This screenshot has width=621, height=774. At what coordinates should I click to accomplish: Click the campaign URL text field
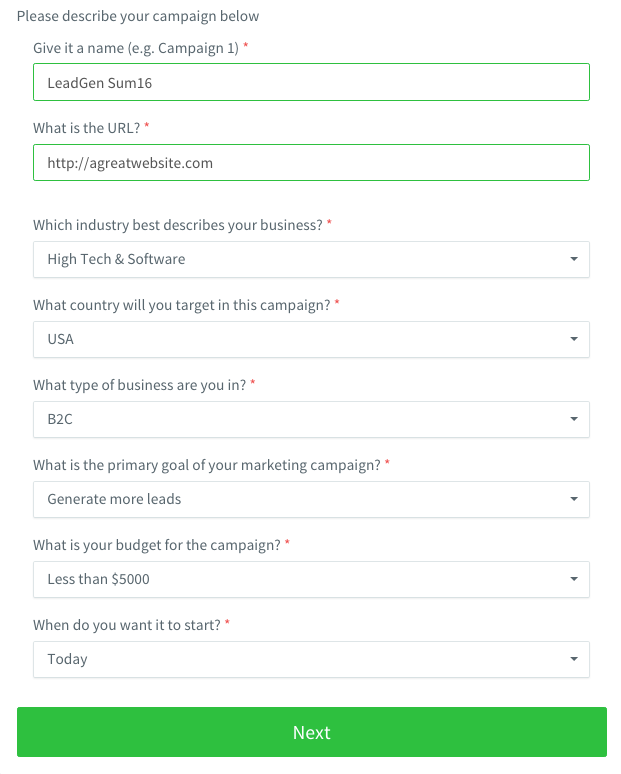311,163
